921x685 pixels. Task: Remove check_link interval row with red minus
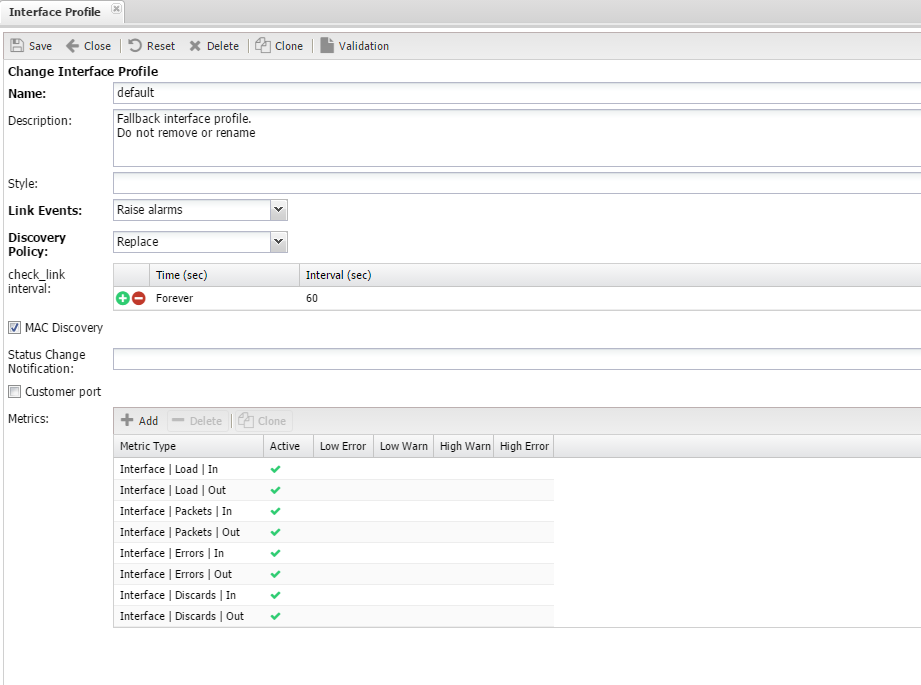[139, 298]
